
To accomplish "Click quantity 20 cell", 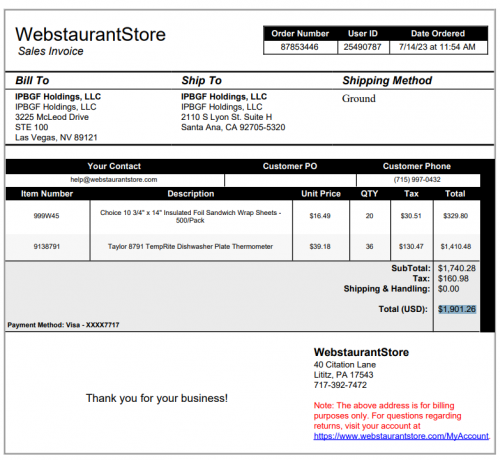I will (x=369, y=216).
